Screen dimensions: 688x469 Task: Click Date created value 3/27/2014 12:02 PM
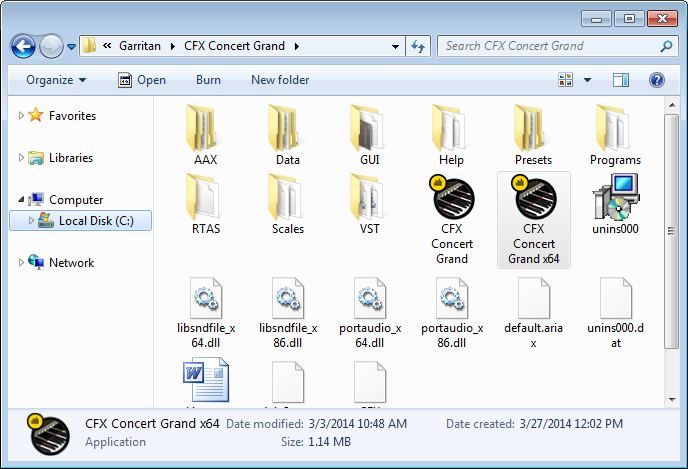tap(571, 424)
